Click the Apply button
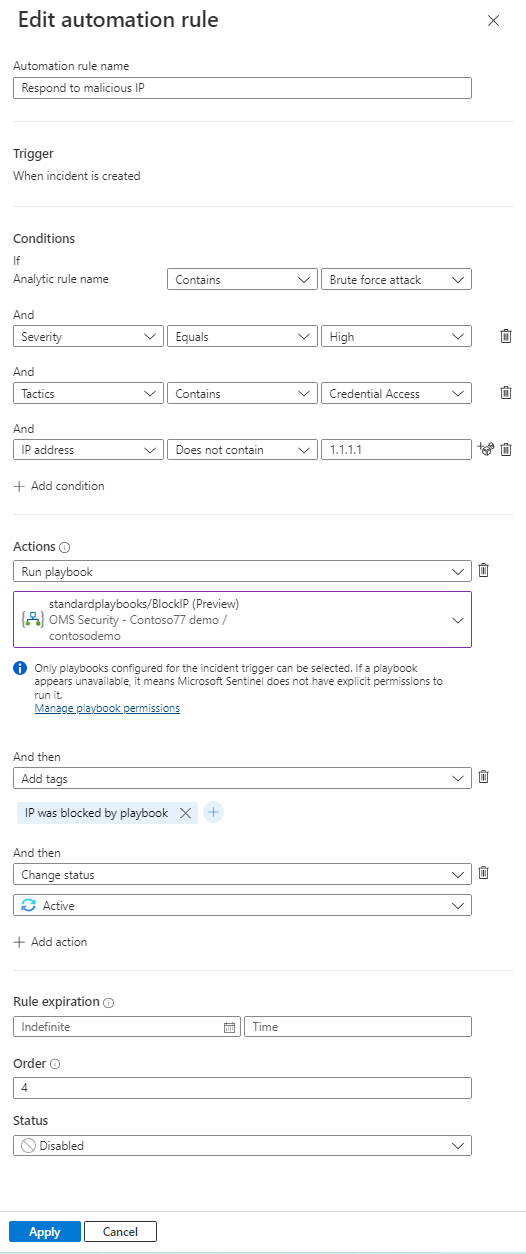This screenshot has width=526, height=1254. (45, 1232)
